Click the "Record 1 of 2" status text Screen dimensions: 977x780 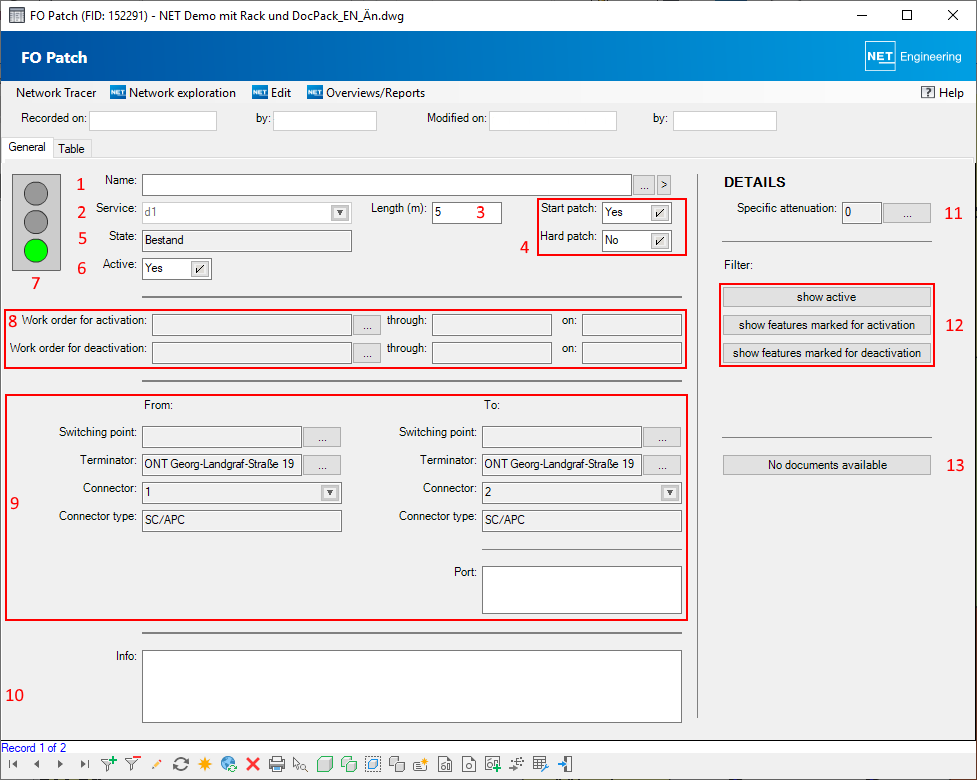34,748
